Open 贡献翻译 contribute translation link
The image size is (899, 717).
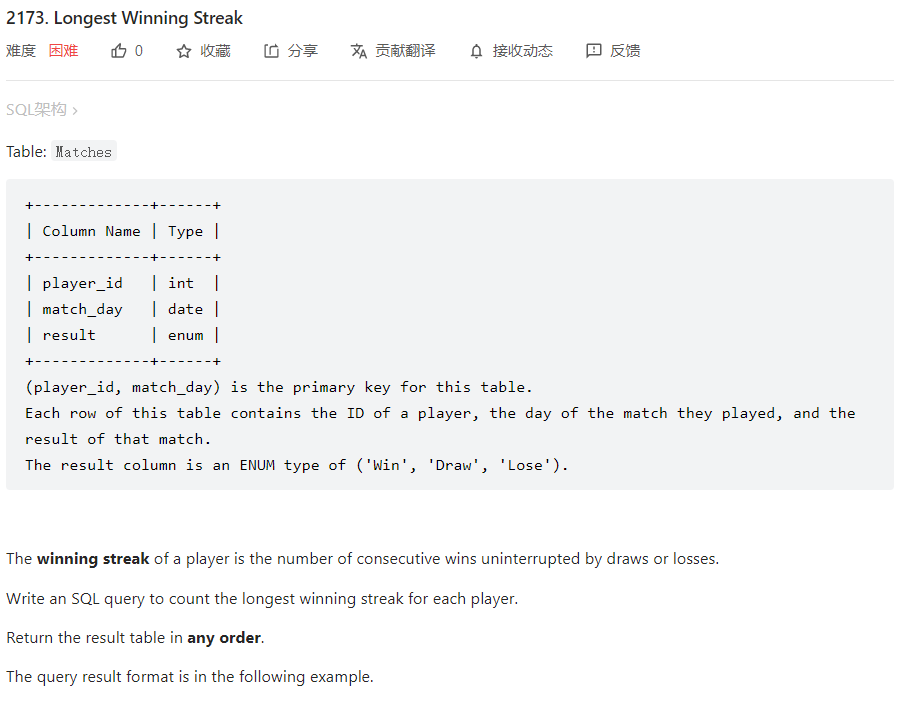pos(405,51)
